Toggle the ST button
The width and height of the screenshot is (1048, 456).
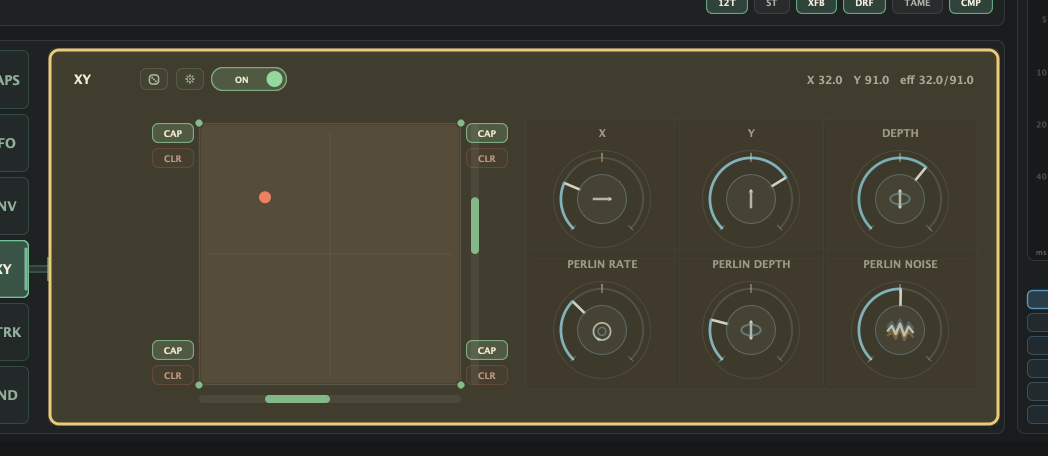pos(772,4)
